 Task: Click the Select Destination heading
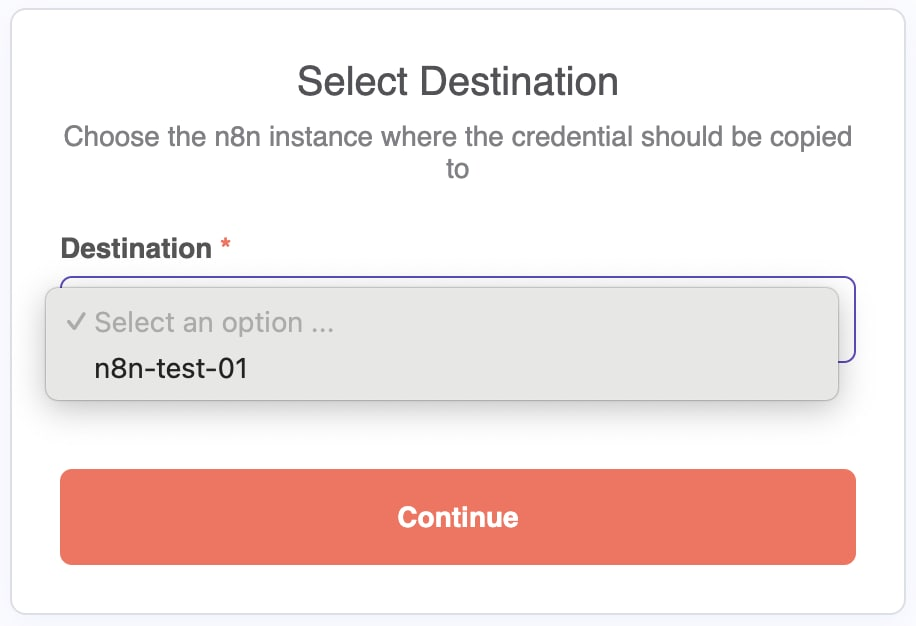458,81
